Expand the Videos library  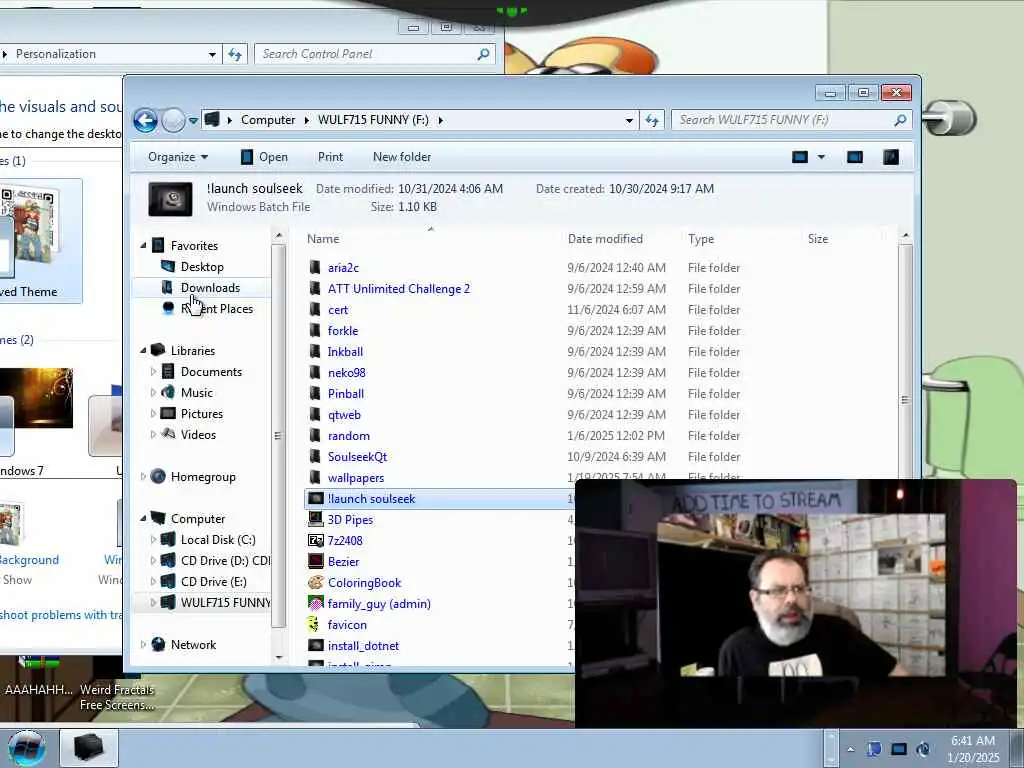[153, 434]
